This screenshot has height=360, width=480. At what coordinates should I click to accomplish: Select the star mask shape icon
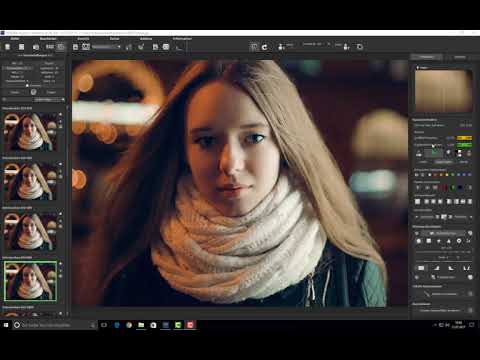[x=439, y=241]
